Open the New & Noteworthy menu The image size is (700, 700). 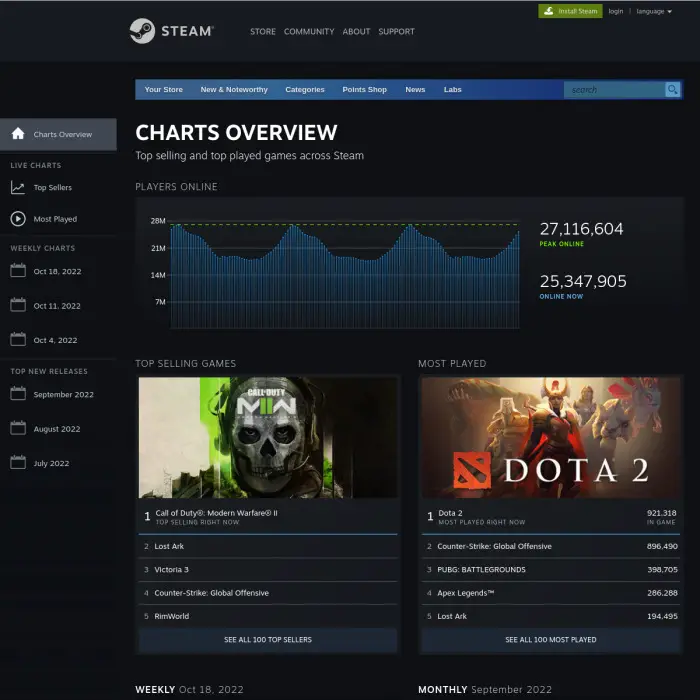coord(234,89)
